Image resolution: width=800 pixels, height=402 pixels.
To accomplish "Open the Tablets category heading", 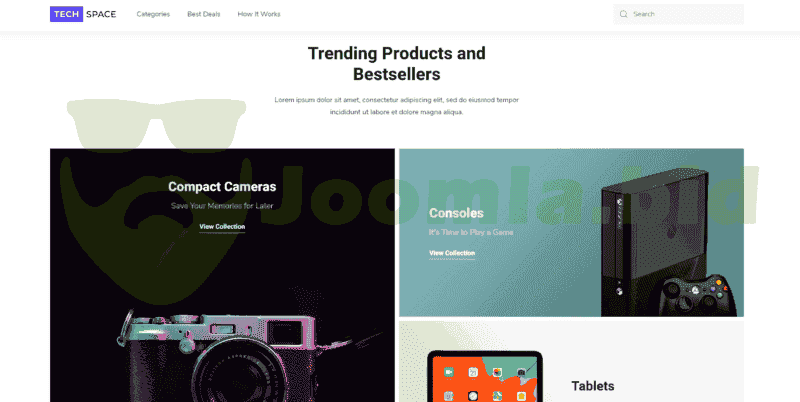I will [x=593, y=386].
